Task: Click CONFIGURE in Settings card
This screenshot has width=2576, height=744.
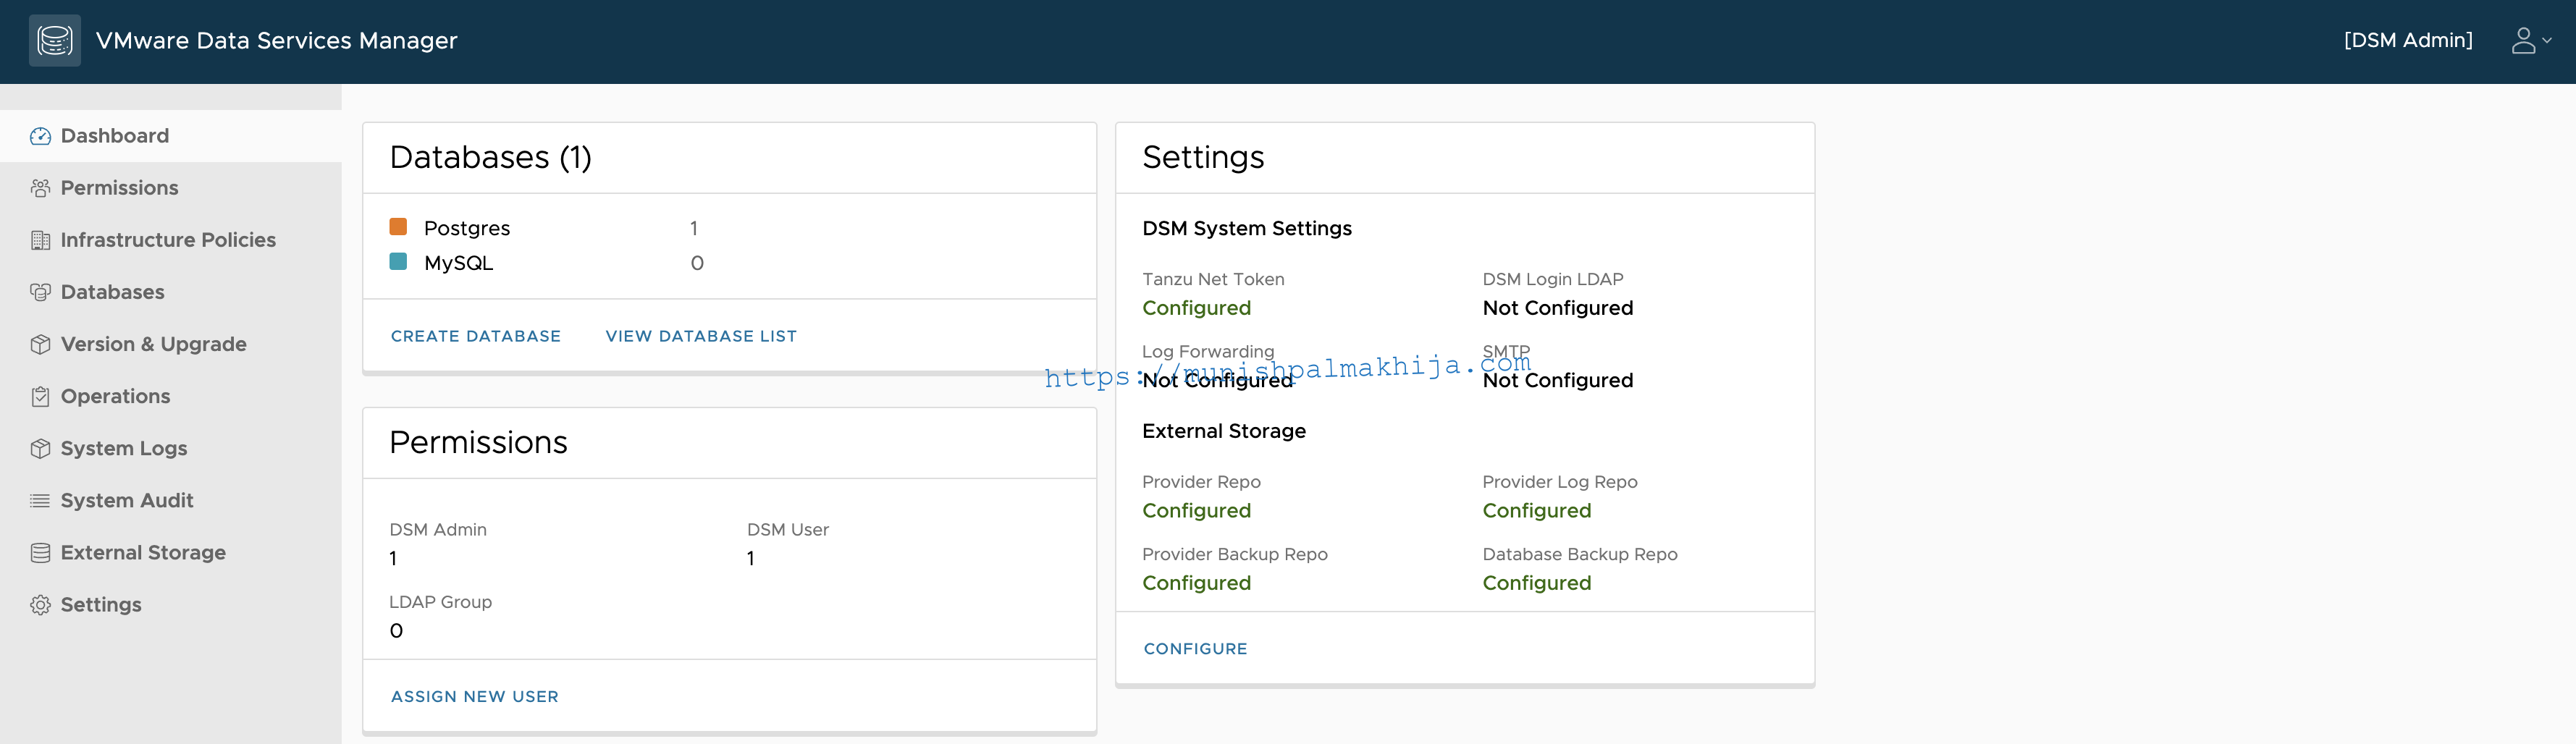Action: [x=1195, y=648]
